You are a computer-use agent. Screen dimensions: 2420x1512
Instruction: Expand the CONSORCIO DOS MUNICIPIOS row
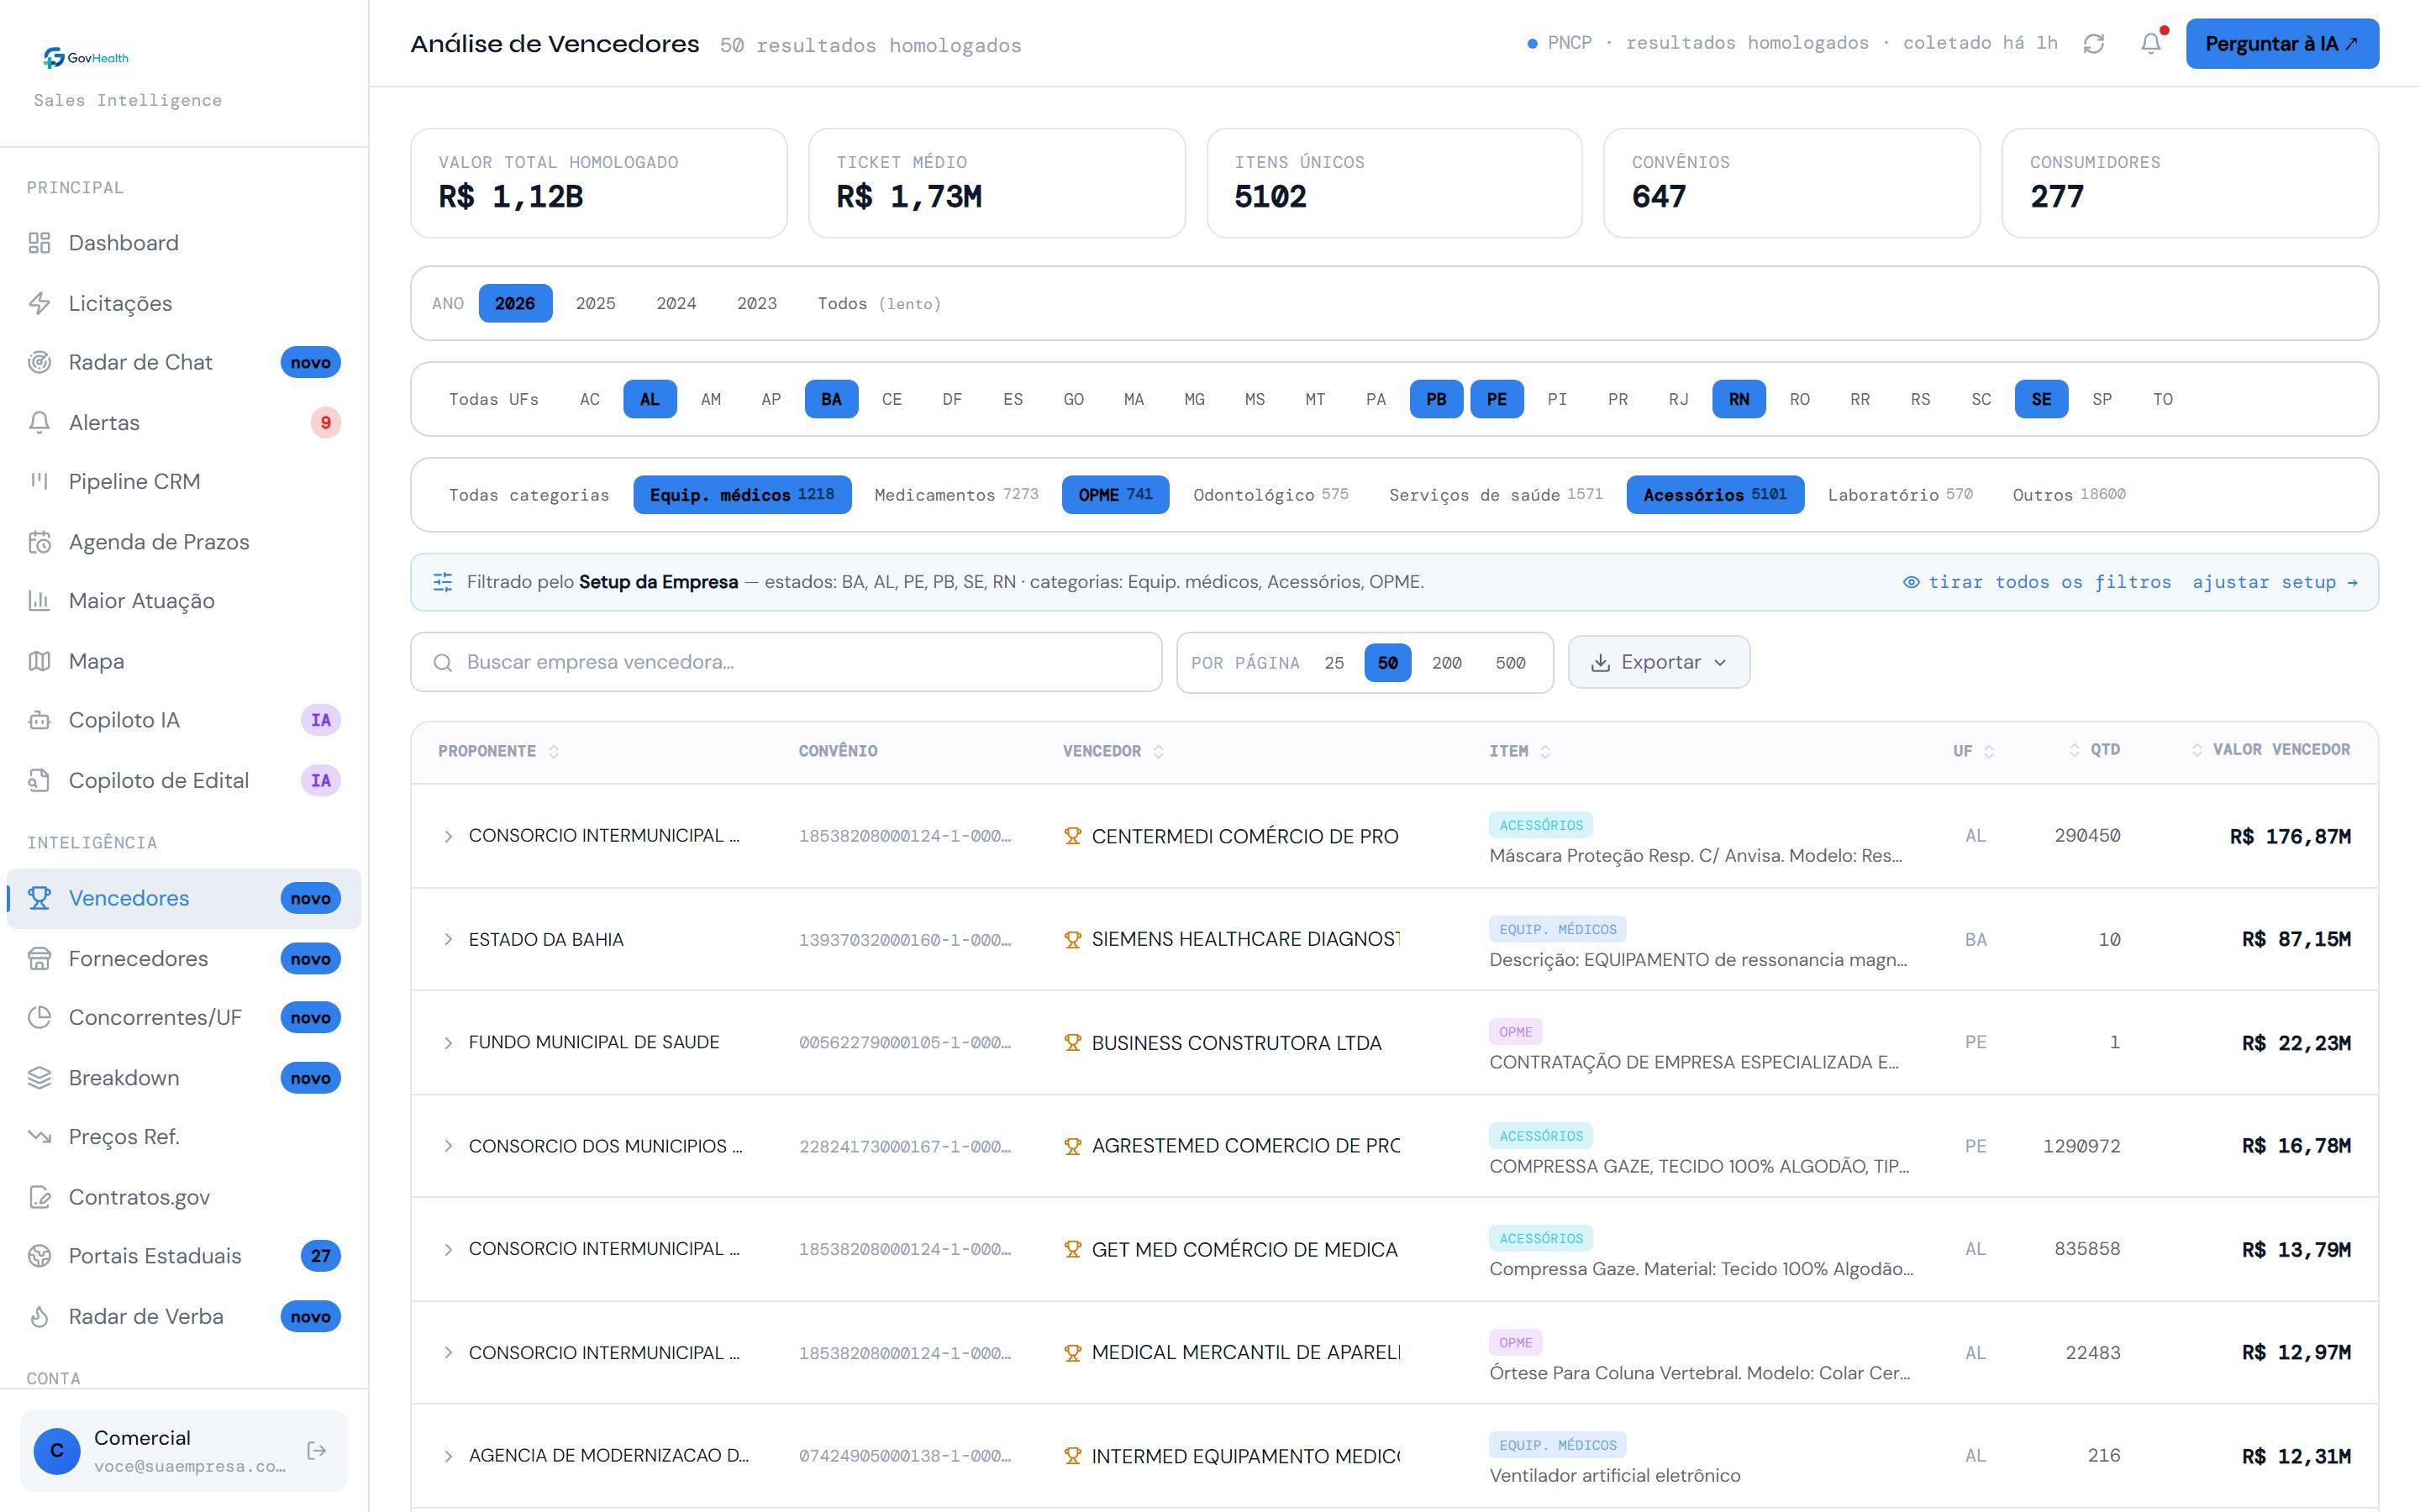[x=448, y=1146]
